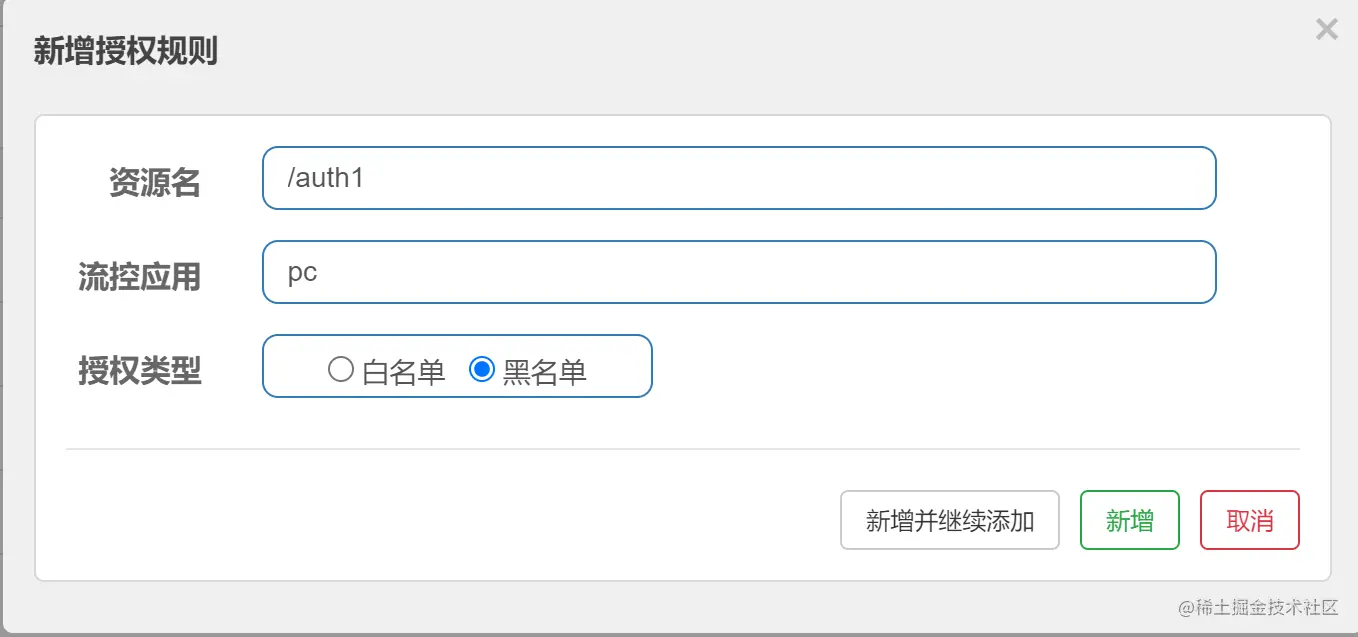Confirm the new authorization rule
This screenshot has height=637, width=1358.
[x=1129, y=520]
